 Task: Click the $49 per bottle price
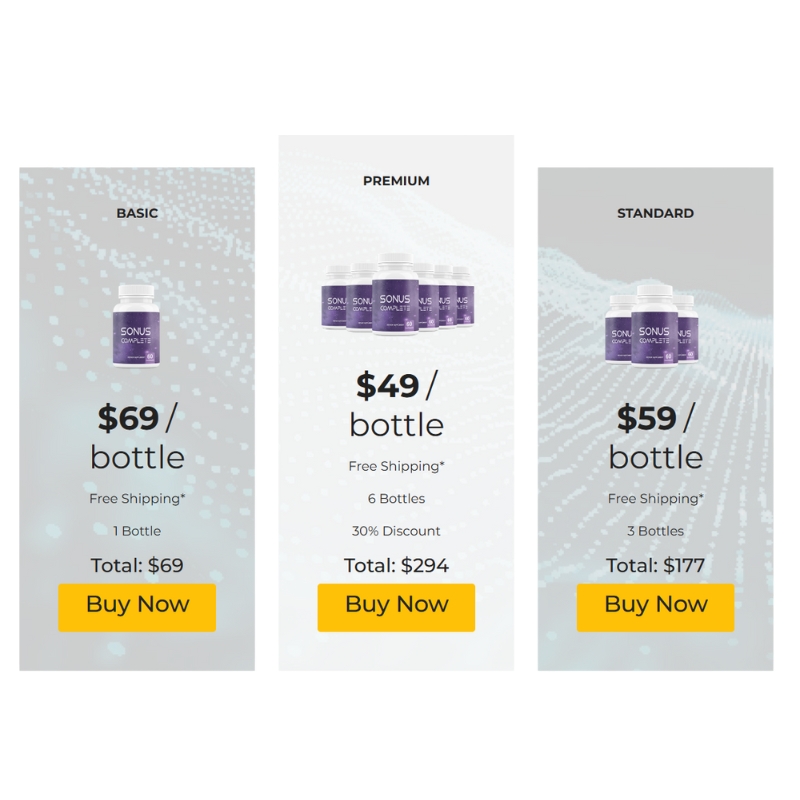point(396,404)
